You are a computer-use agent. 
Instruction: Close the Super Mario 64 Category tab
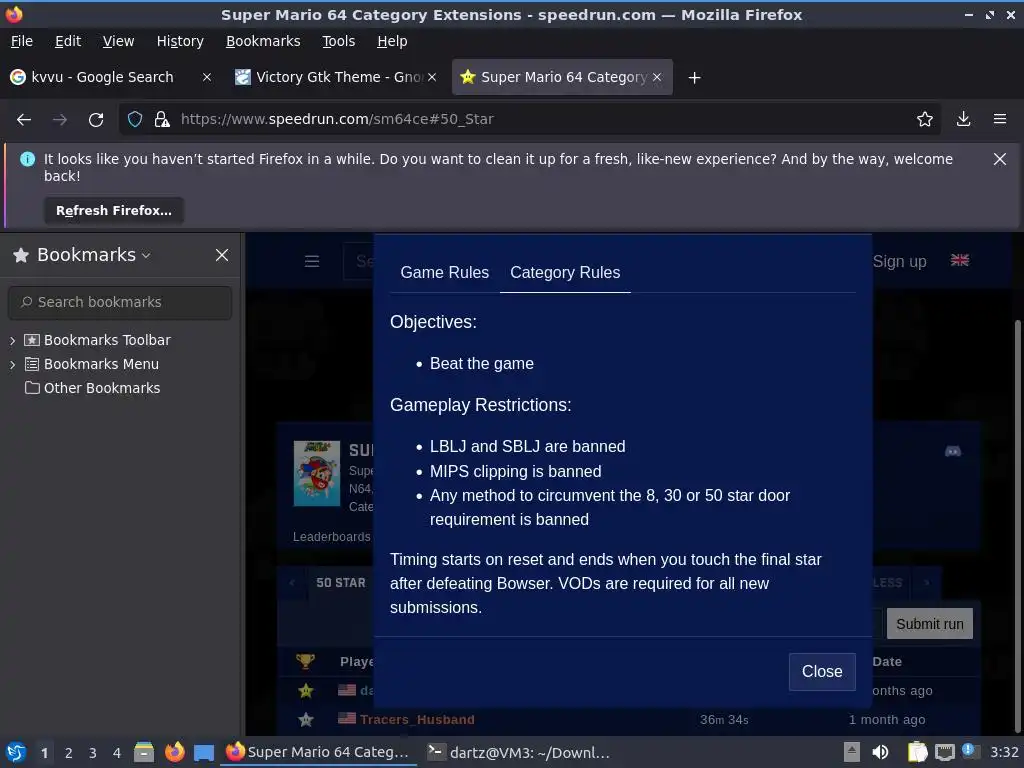[657, 77]
